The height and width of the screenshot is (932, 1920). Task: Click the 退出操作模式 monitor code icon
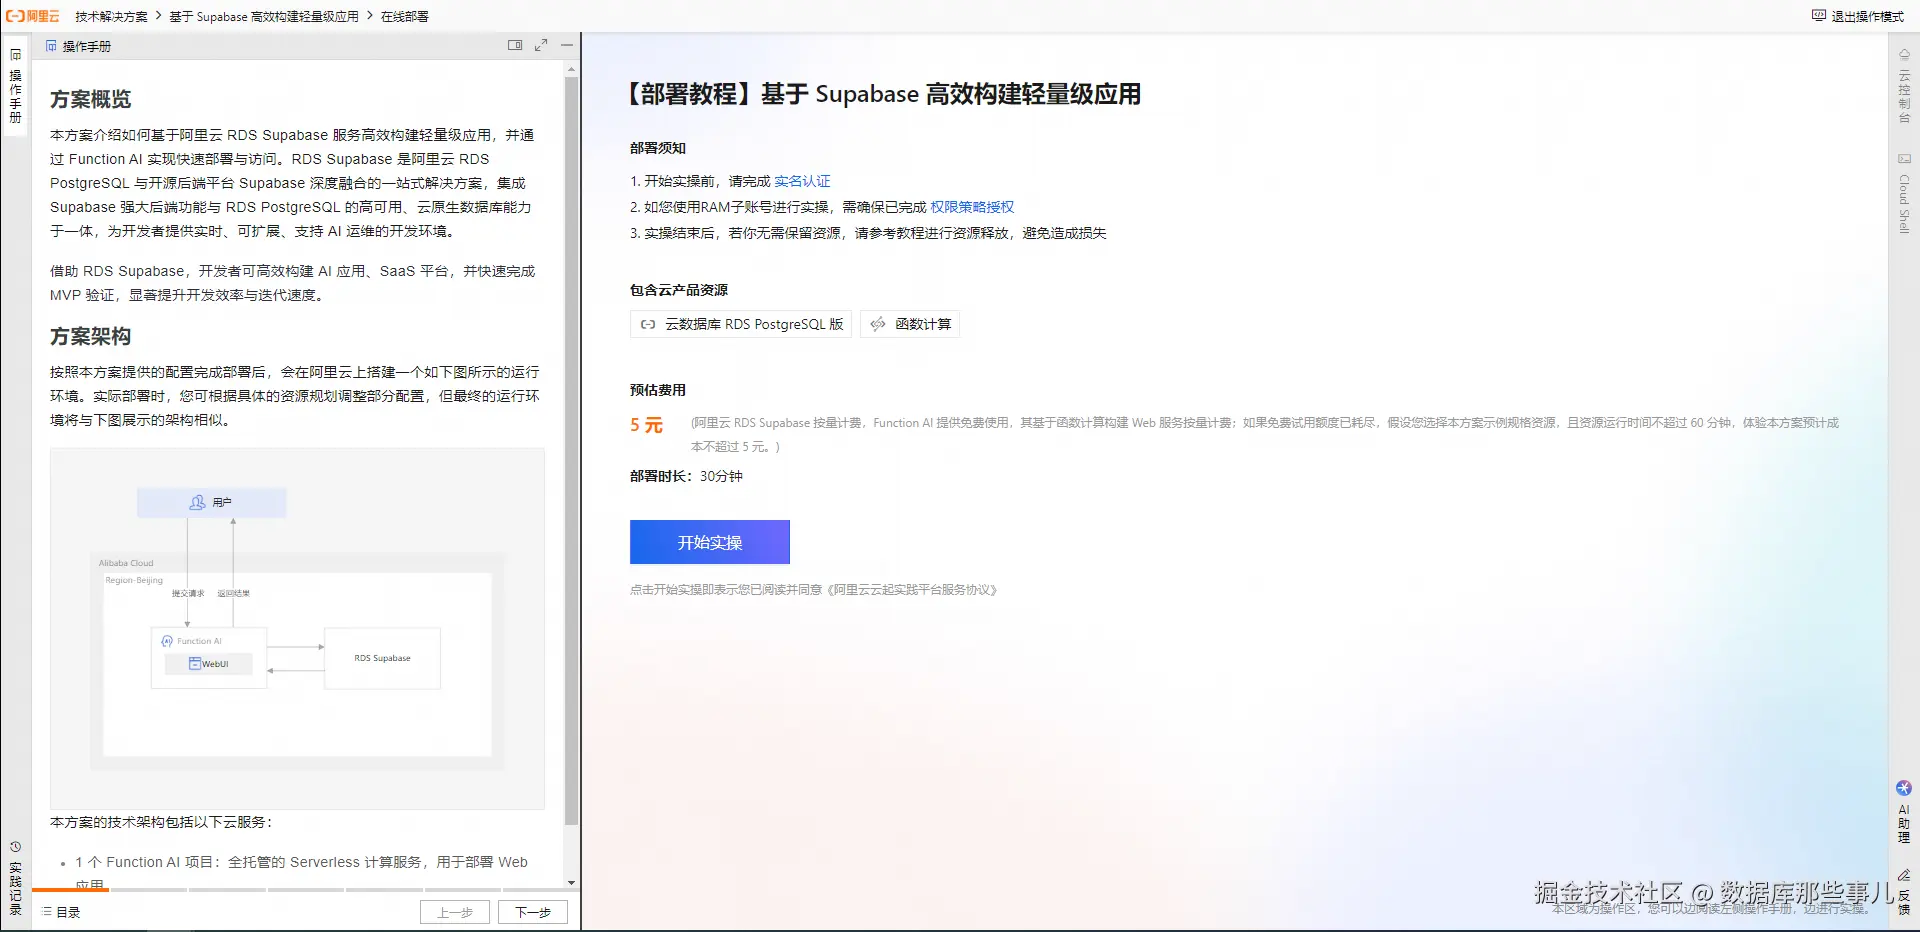click(x=1819, y=16)
